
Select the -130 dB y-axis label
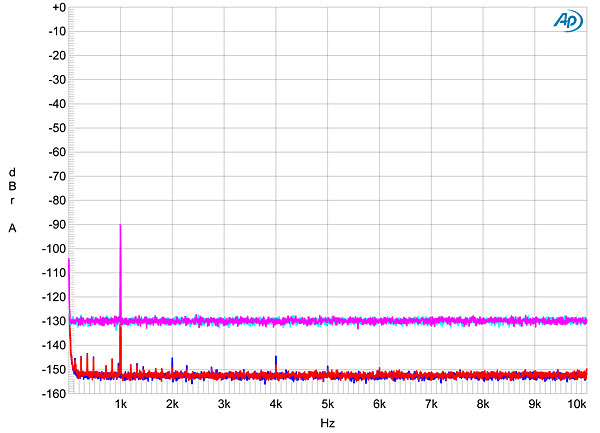(53, 322)
